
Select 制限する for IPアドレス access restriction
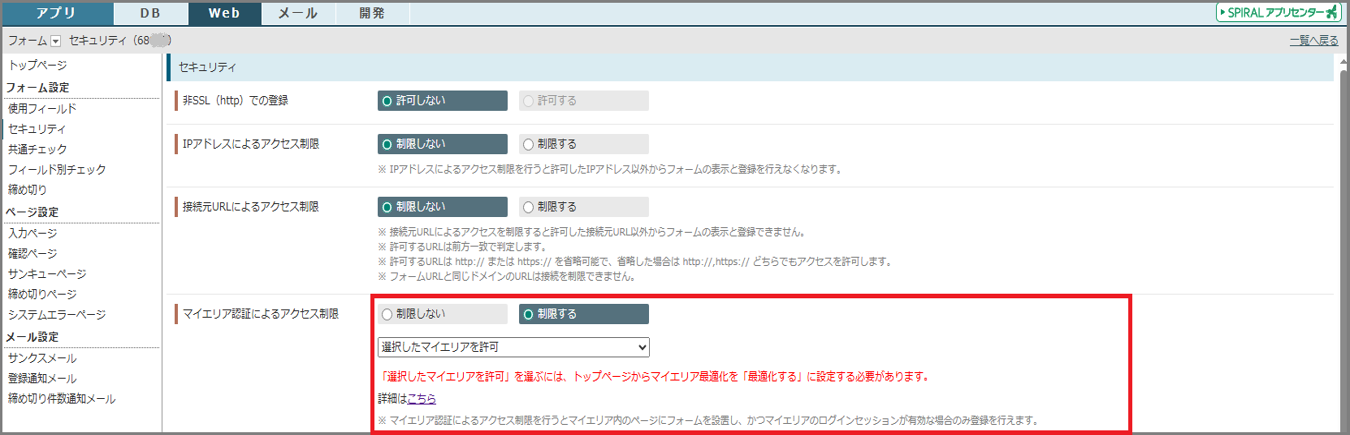point(583,144)
